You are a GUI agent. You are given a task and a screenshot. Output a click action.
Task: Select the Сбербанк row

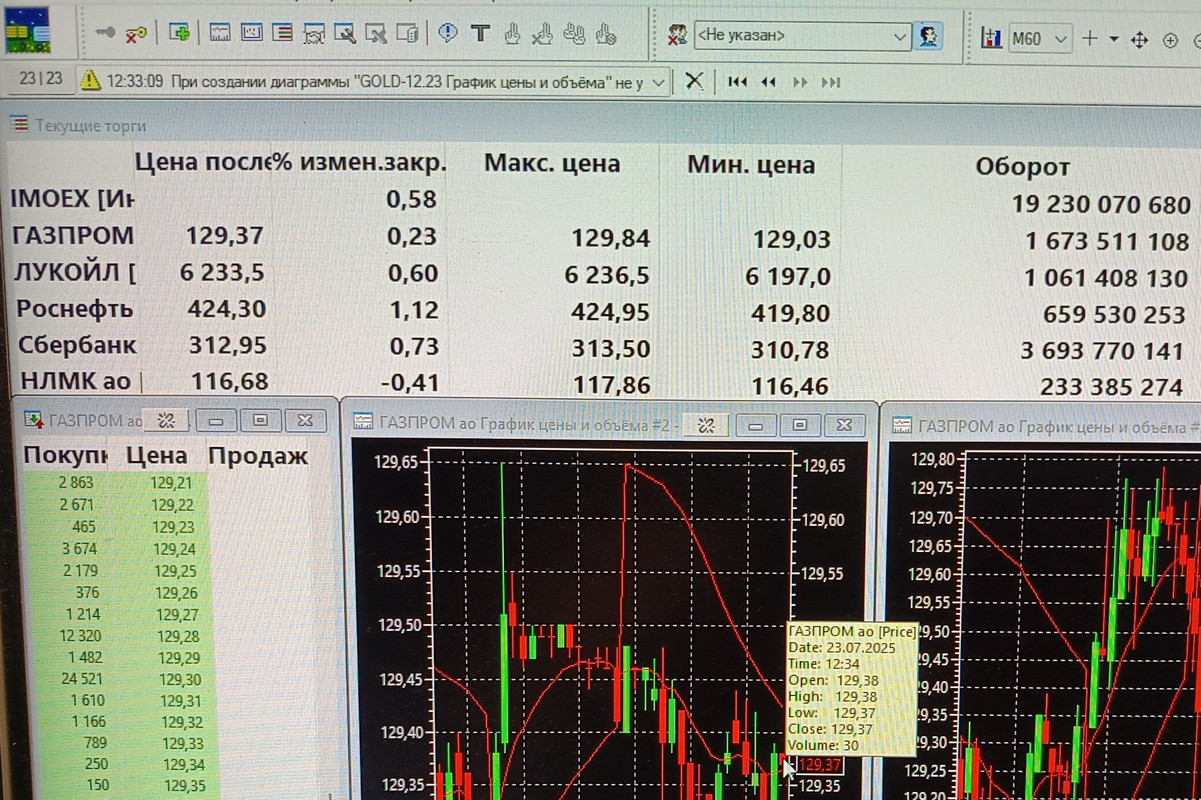(600, 348)
